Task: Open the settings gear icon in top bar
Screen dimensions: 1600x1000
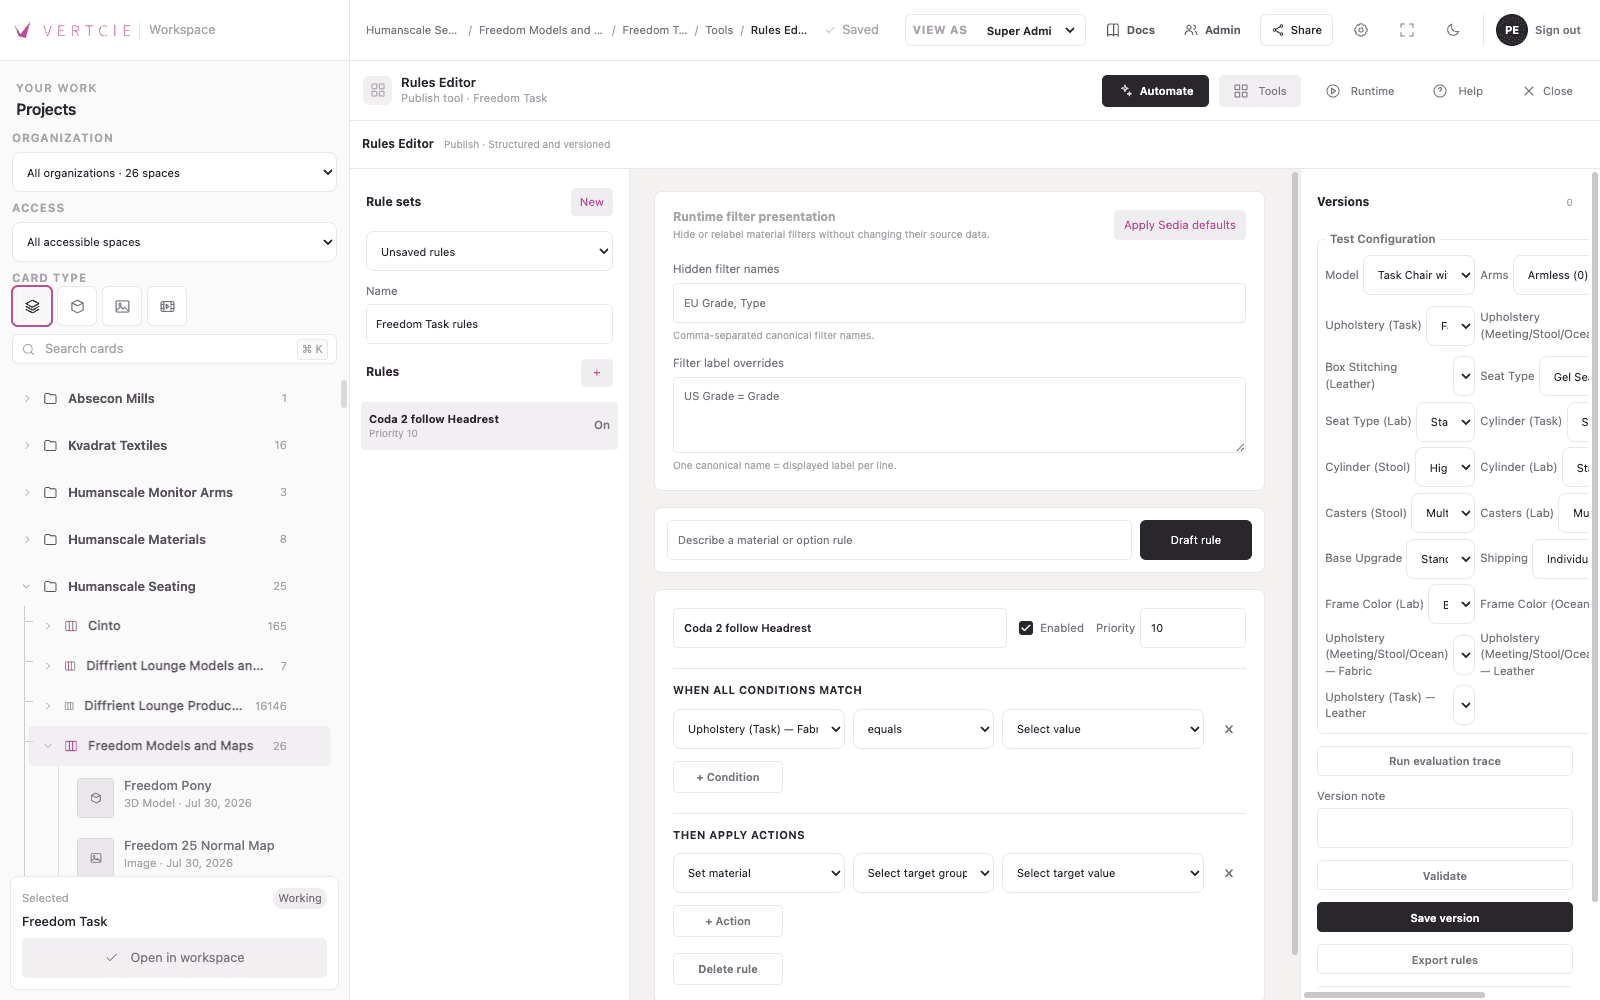Action: (1361, 30)
